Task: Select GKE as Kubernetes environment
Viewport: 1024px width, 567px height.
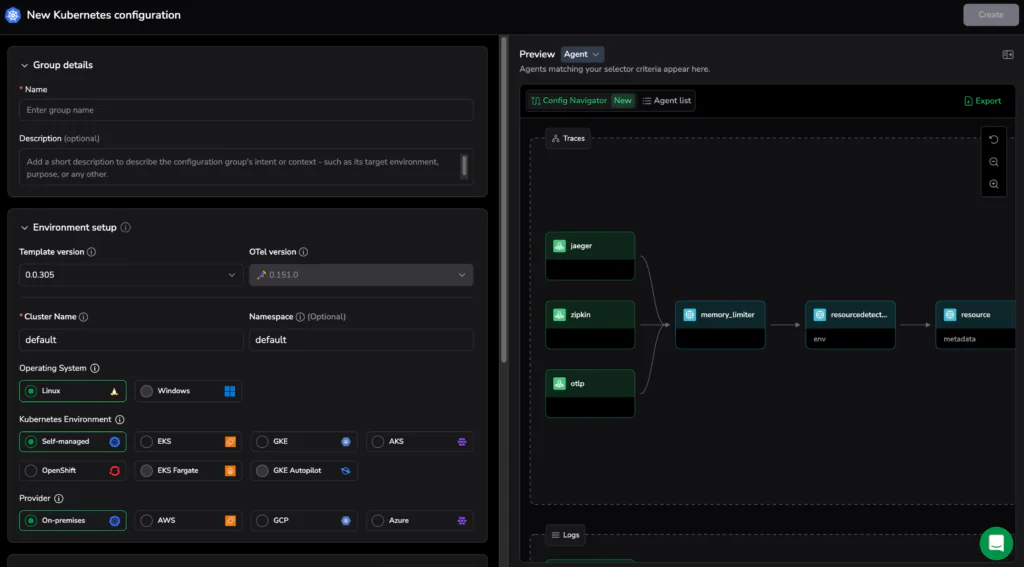Action: 304,442
